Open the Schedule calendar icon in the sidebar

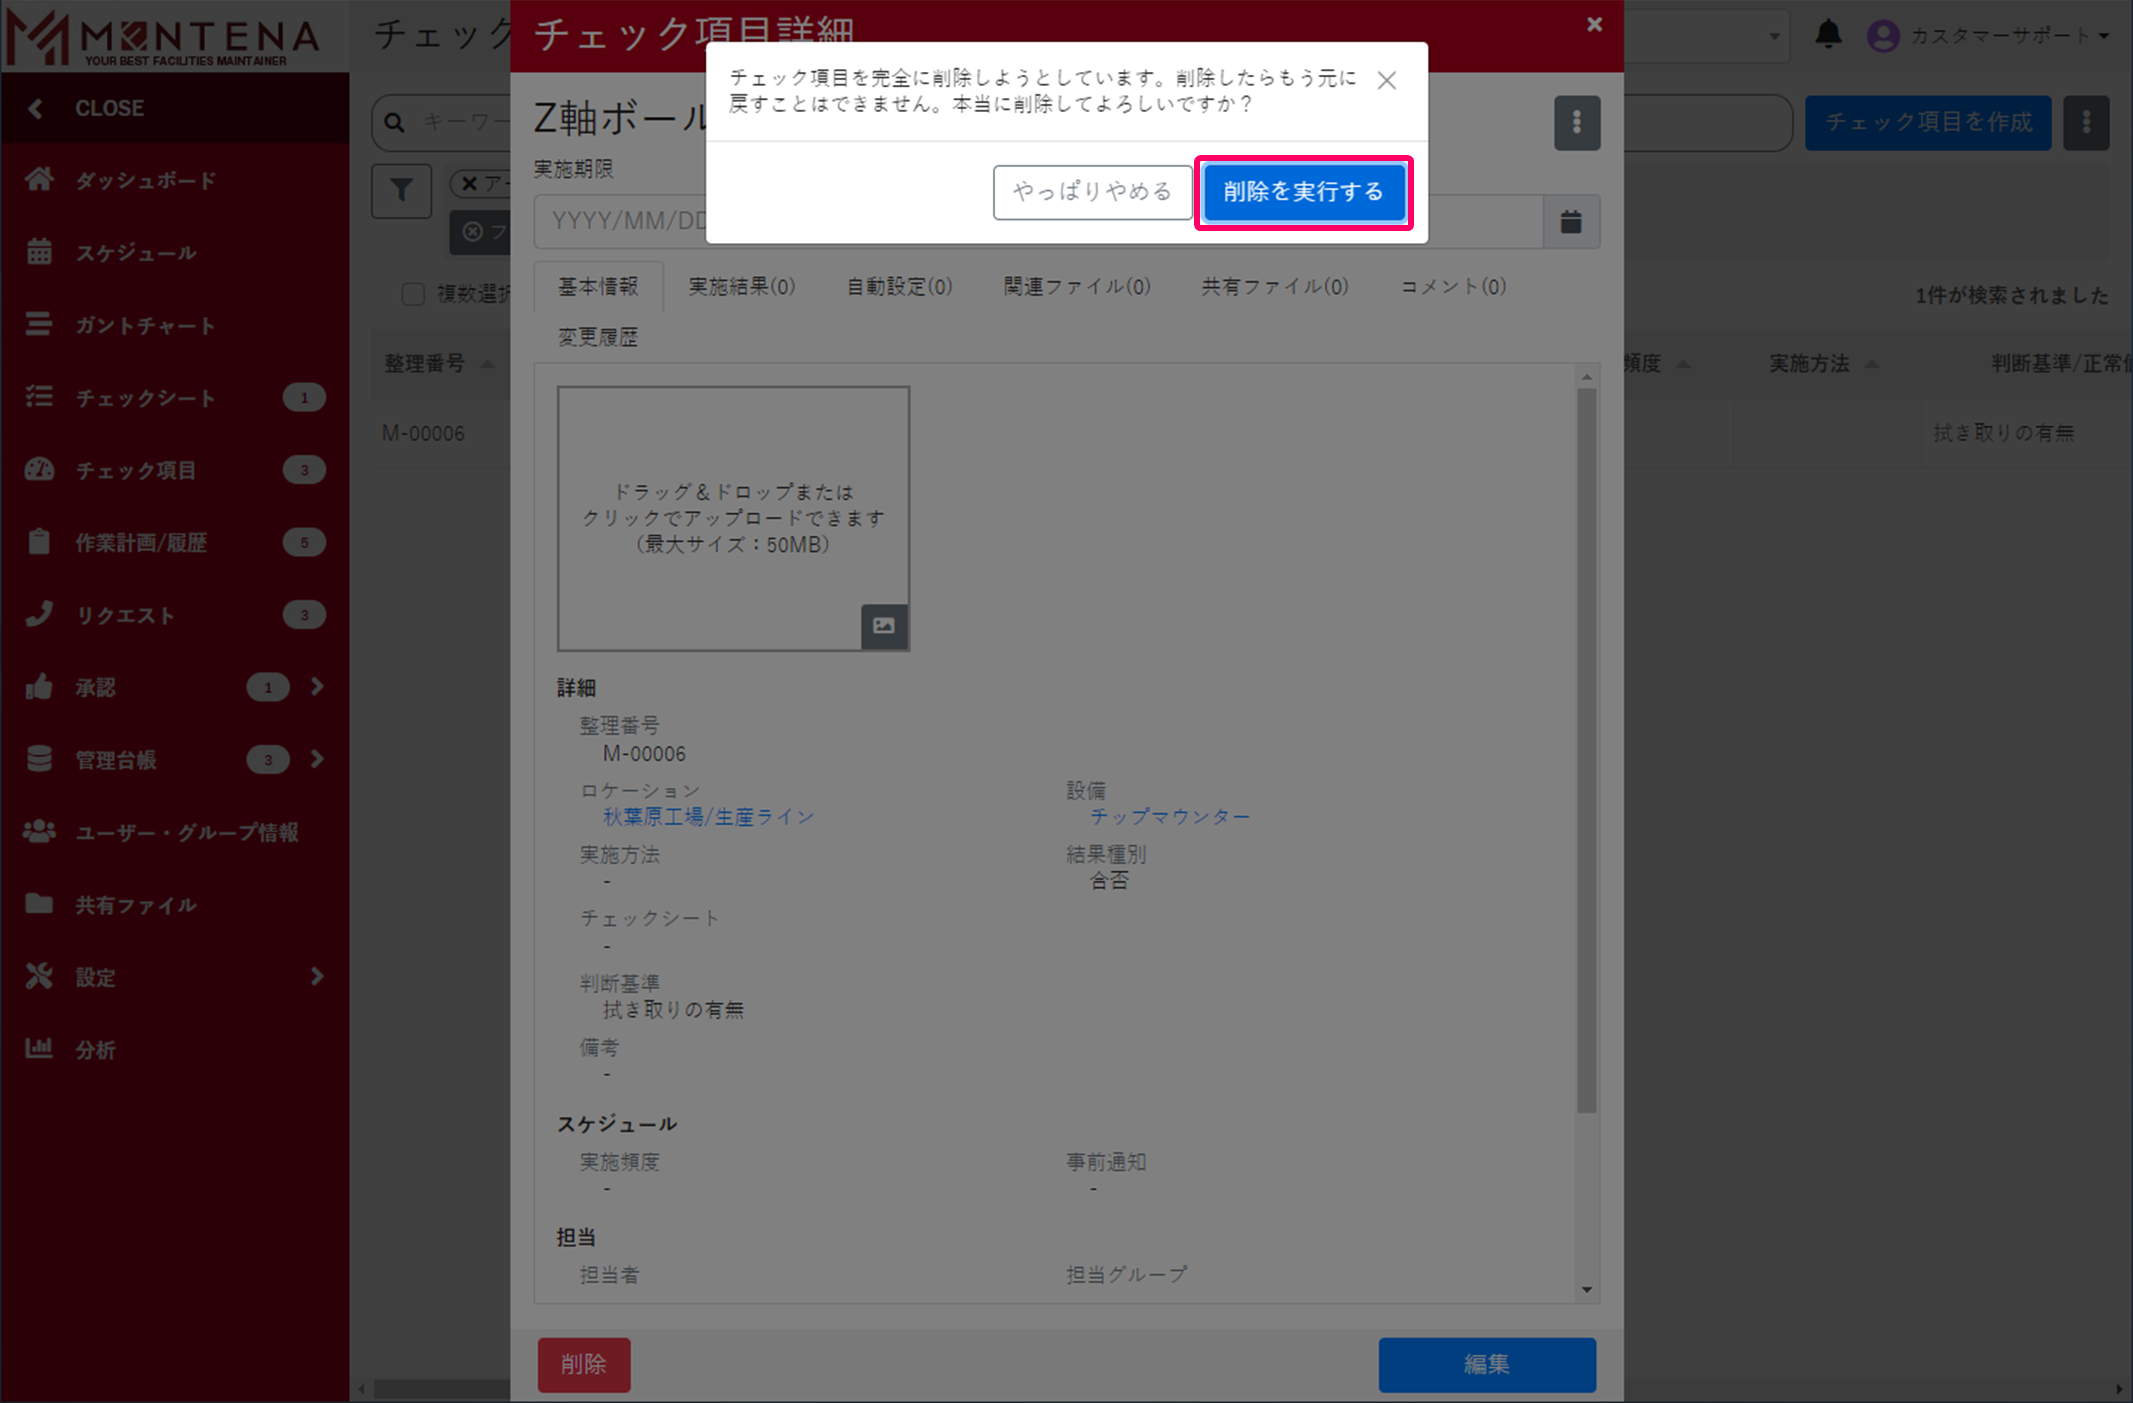pyautogui.click(x=39, y=252)
